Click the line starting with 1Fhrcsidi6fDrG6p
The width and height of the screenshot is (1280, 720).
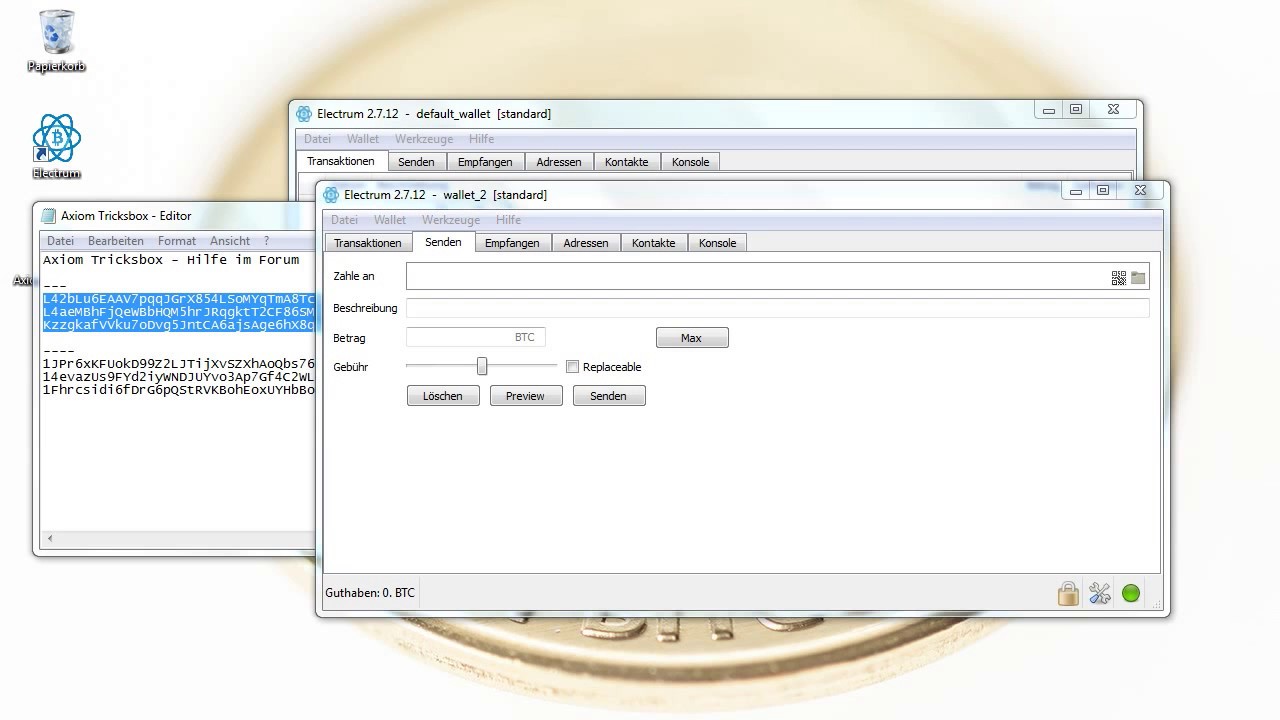point(179,389)
